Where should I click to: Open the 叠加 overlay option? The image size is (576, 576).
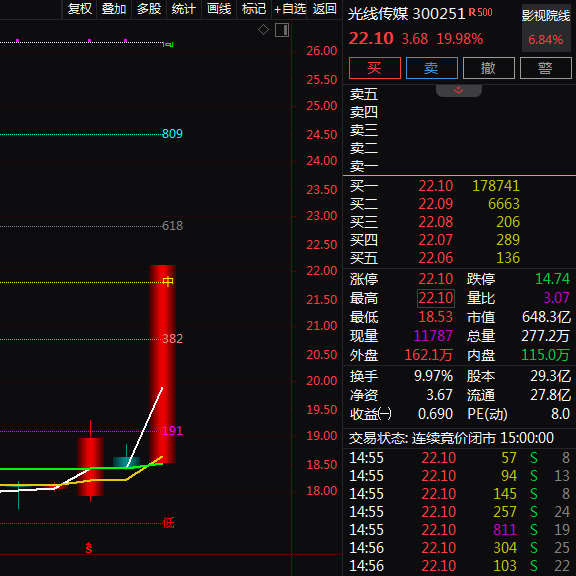pyautogui.click(x=114, y=9)
